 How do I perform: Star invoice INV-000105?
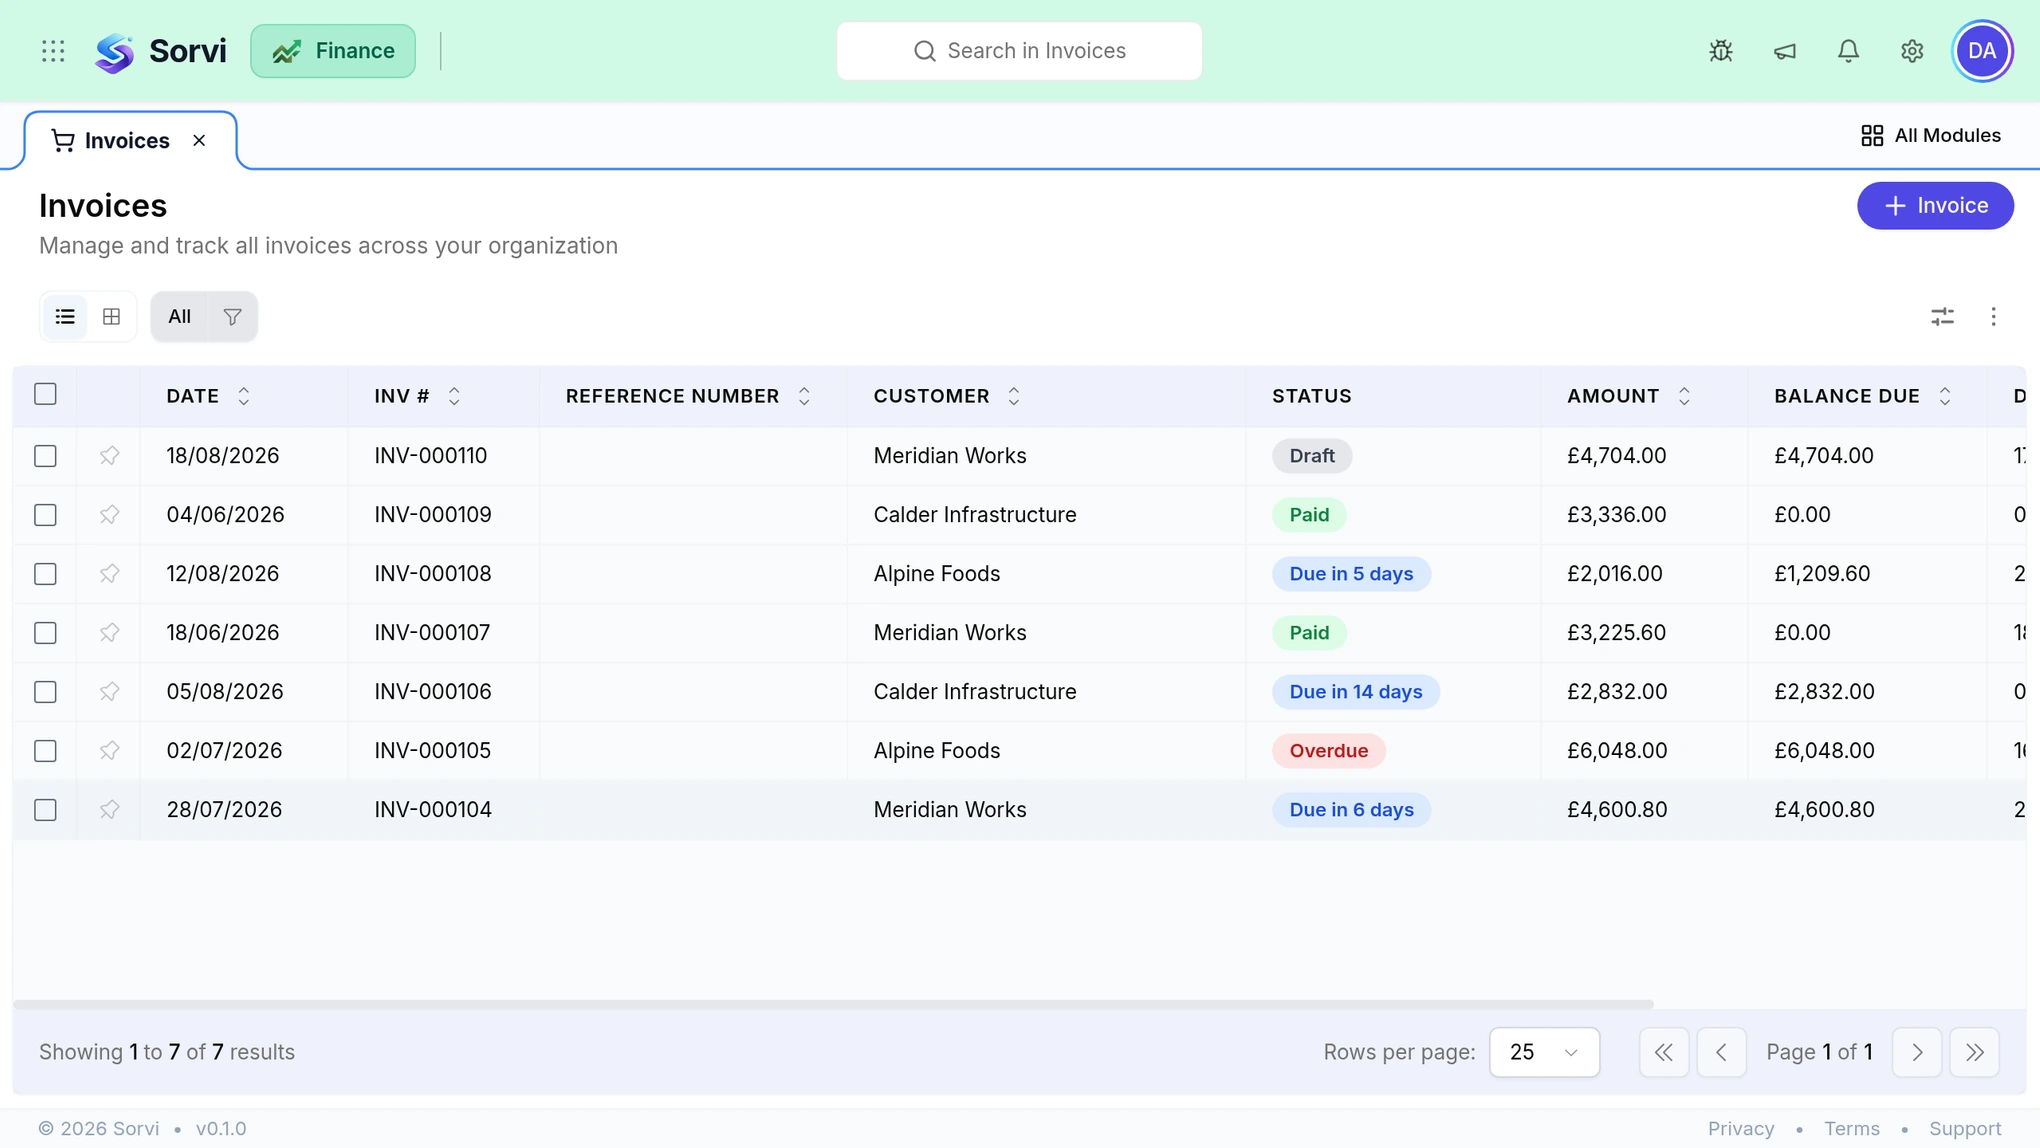click(109, 751)
